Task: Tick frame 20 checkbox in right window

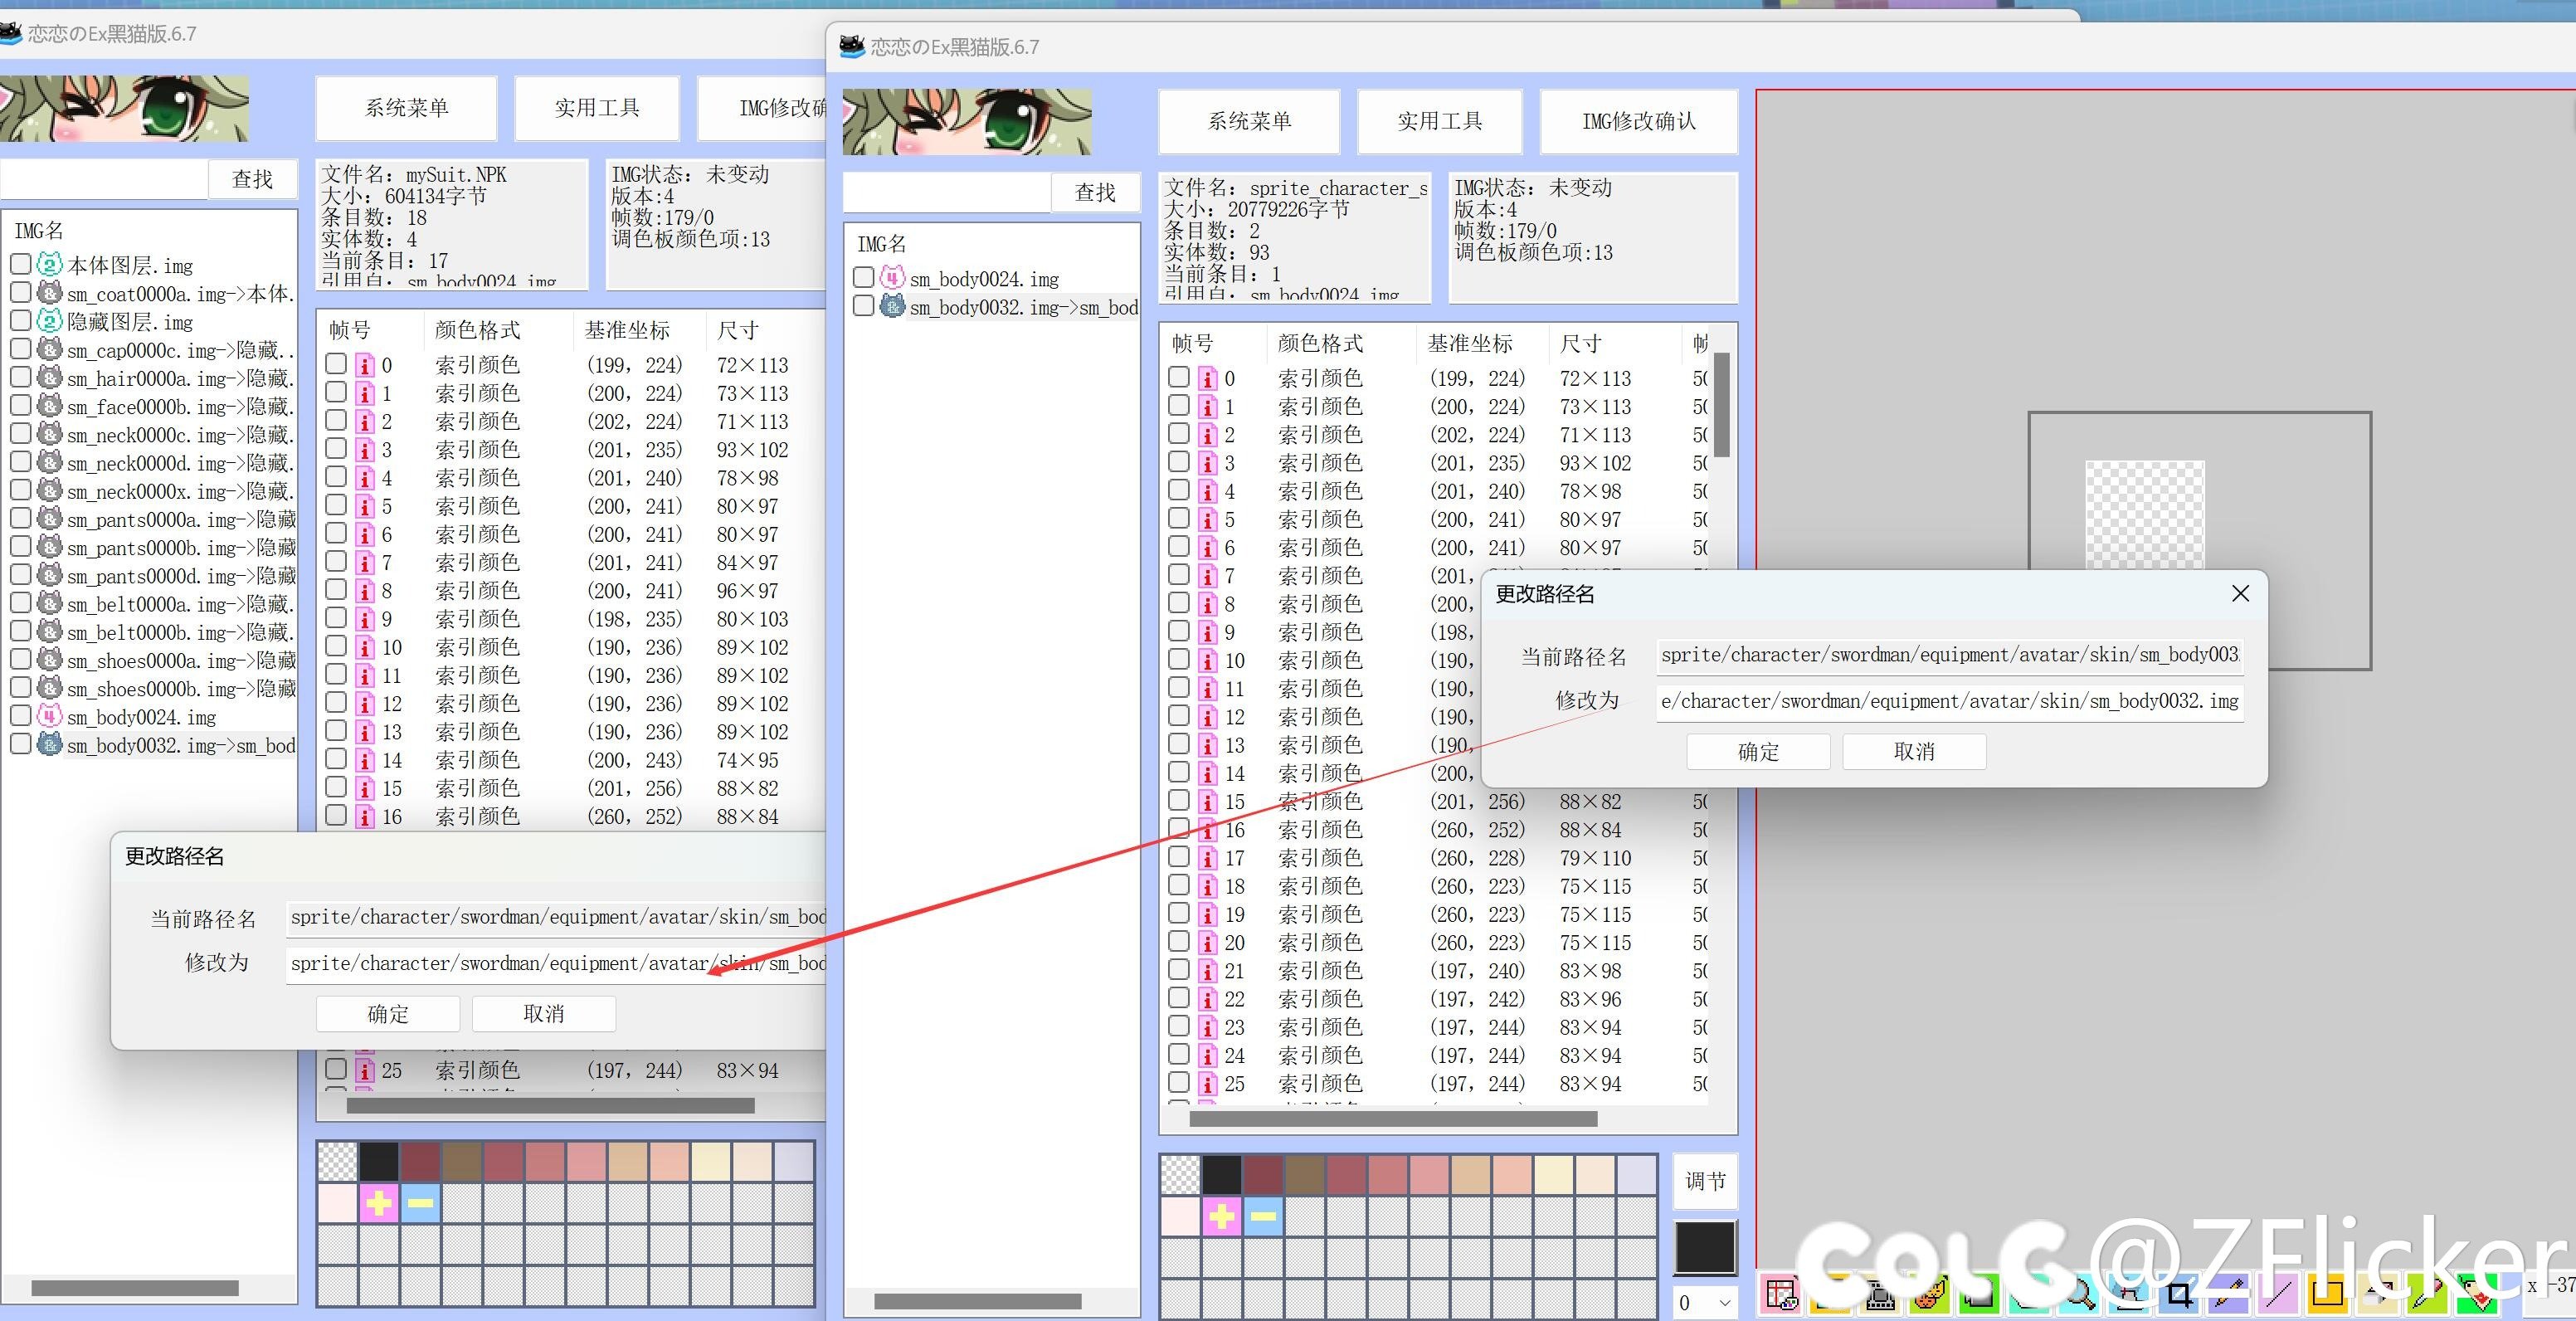Action: tap(1179, 941)
